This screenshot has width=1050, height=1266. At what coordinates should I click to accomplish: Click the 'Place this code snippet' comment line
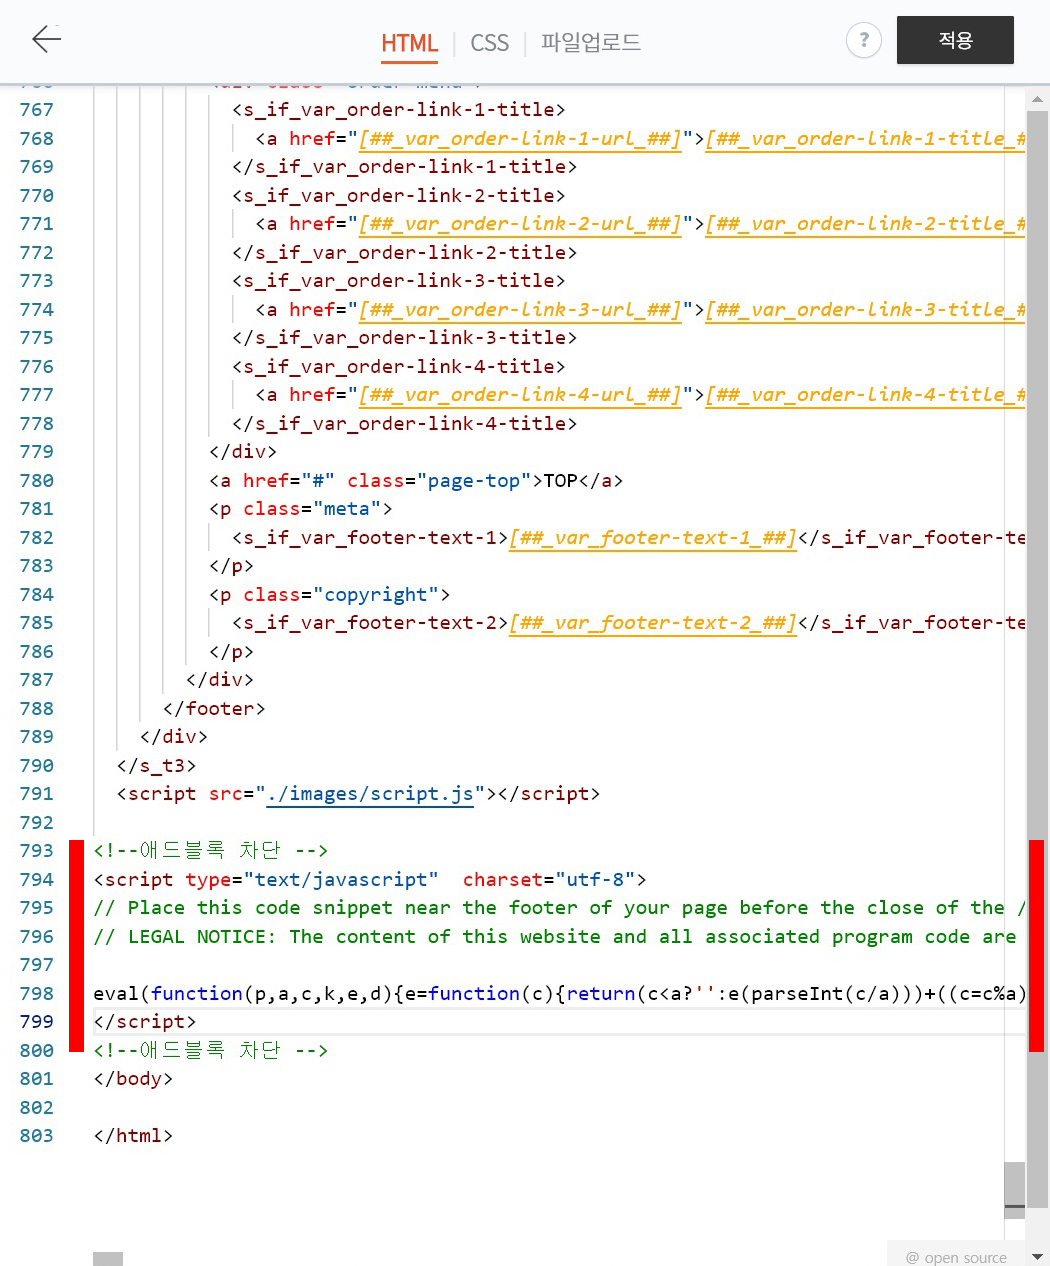click(x=559, y=908)
